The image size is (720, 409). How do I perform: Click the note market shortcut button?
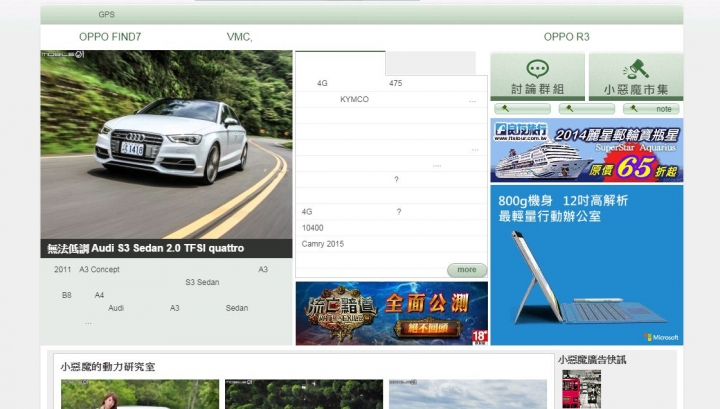(651, 109)
